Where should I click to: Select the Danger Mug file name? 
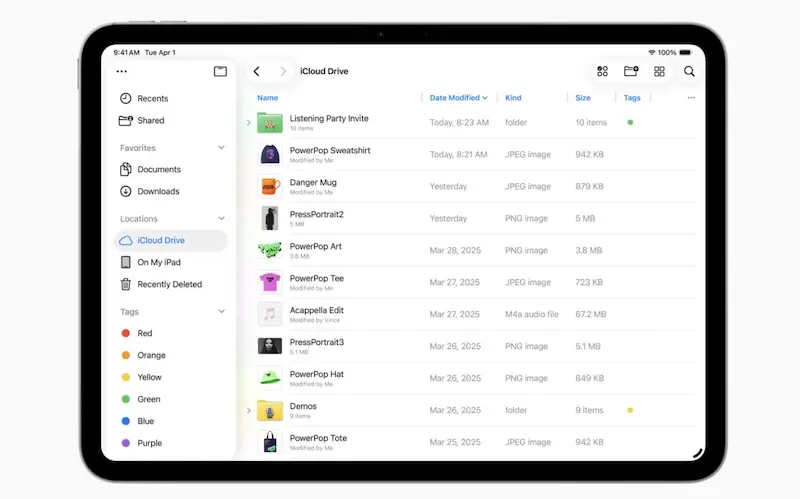313,183
